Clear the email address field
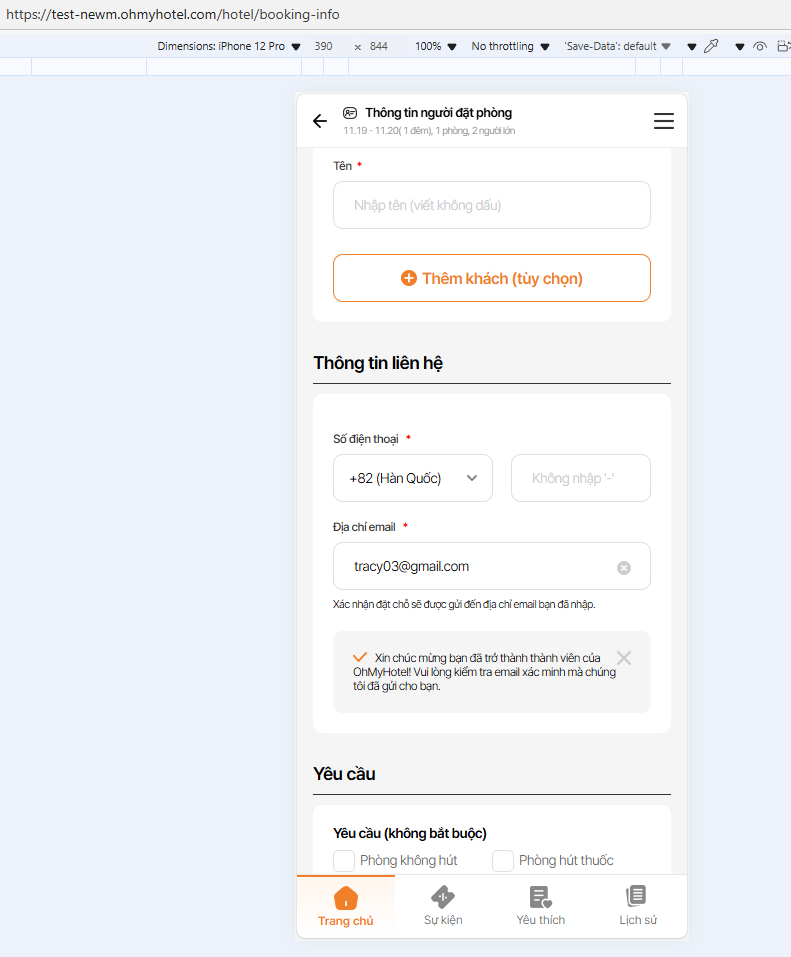 pos(624,568)
